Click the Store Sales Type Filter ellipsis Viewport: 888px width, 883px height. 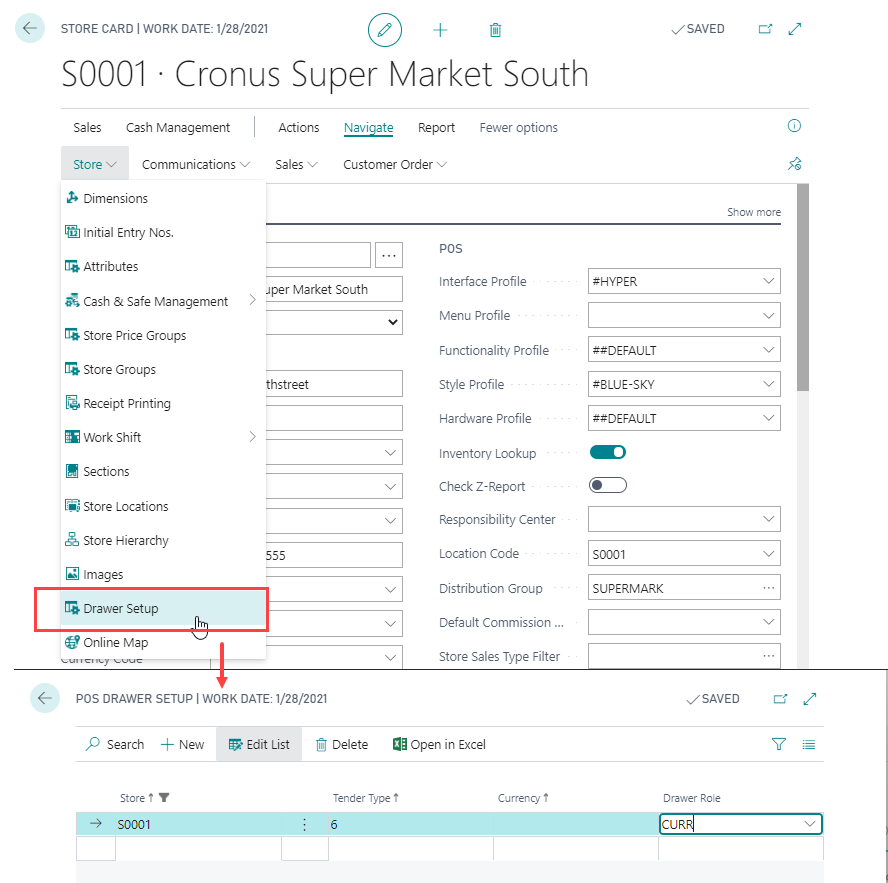[769, 656]
